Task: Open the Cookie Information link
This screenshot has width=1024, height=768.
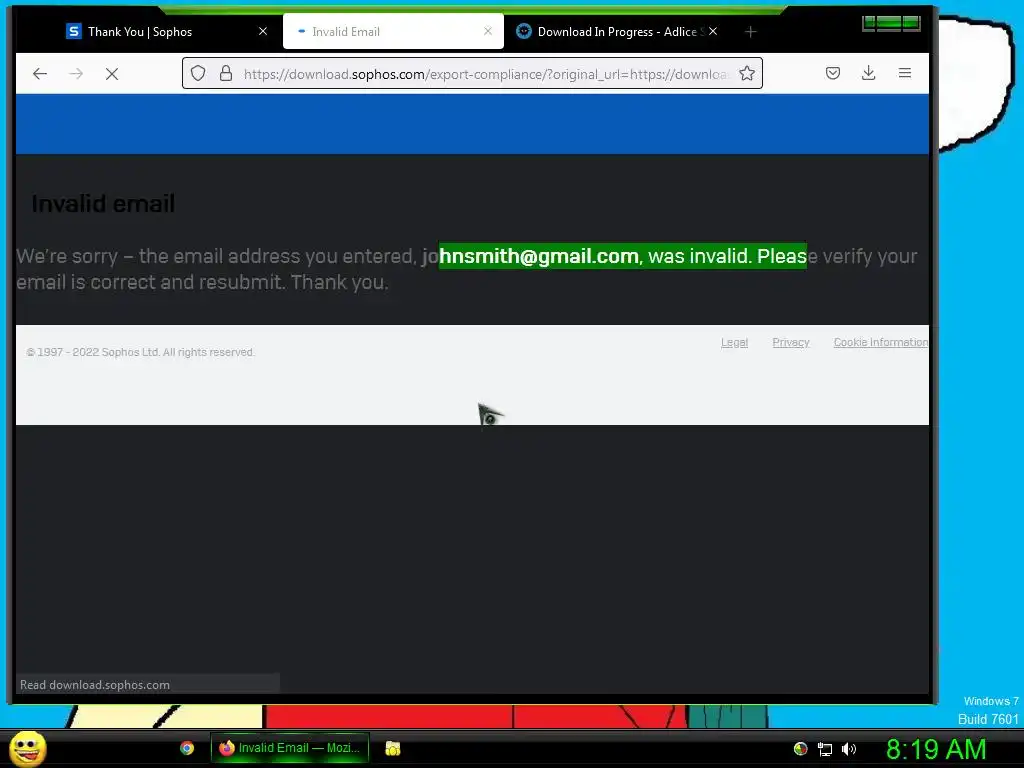Action: 880,342
